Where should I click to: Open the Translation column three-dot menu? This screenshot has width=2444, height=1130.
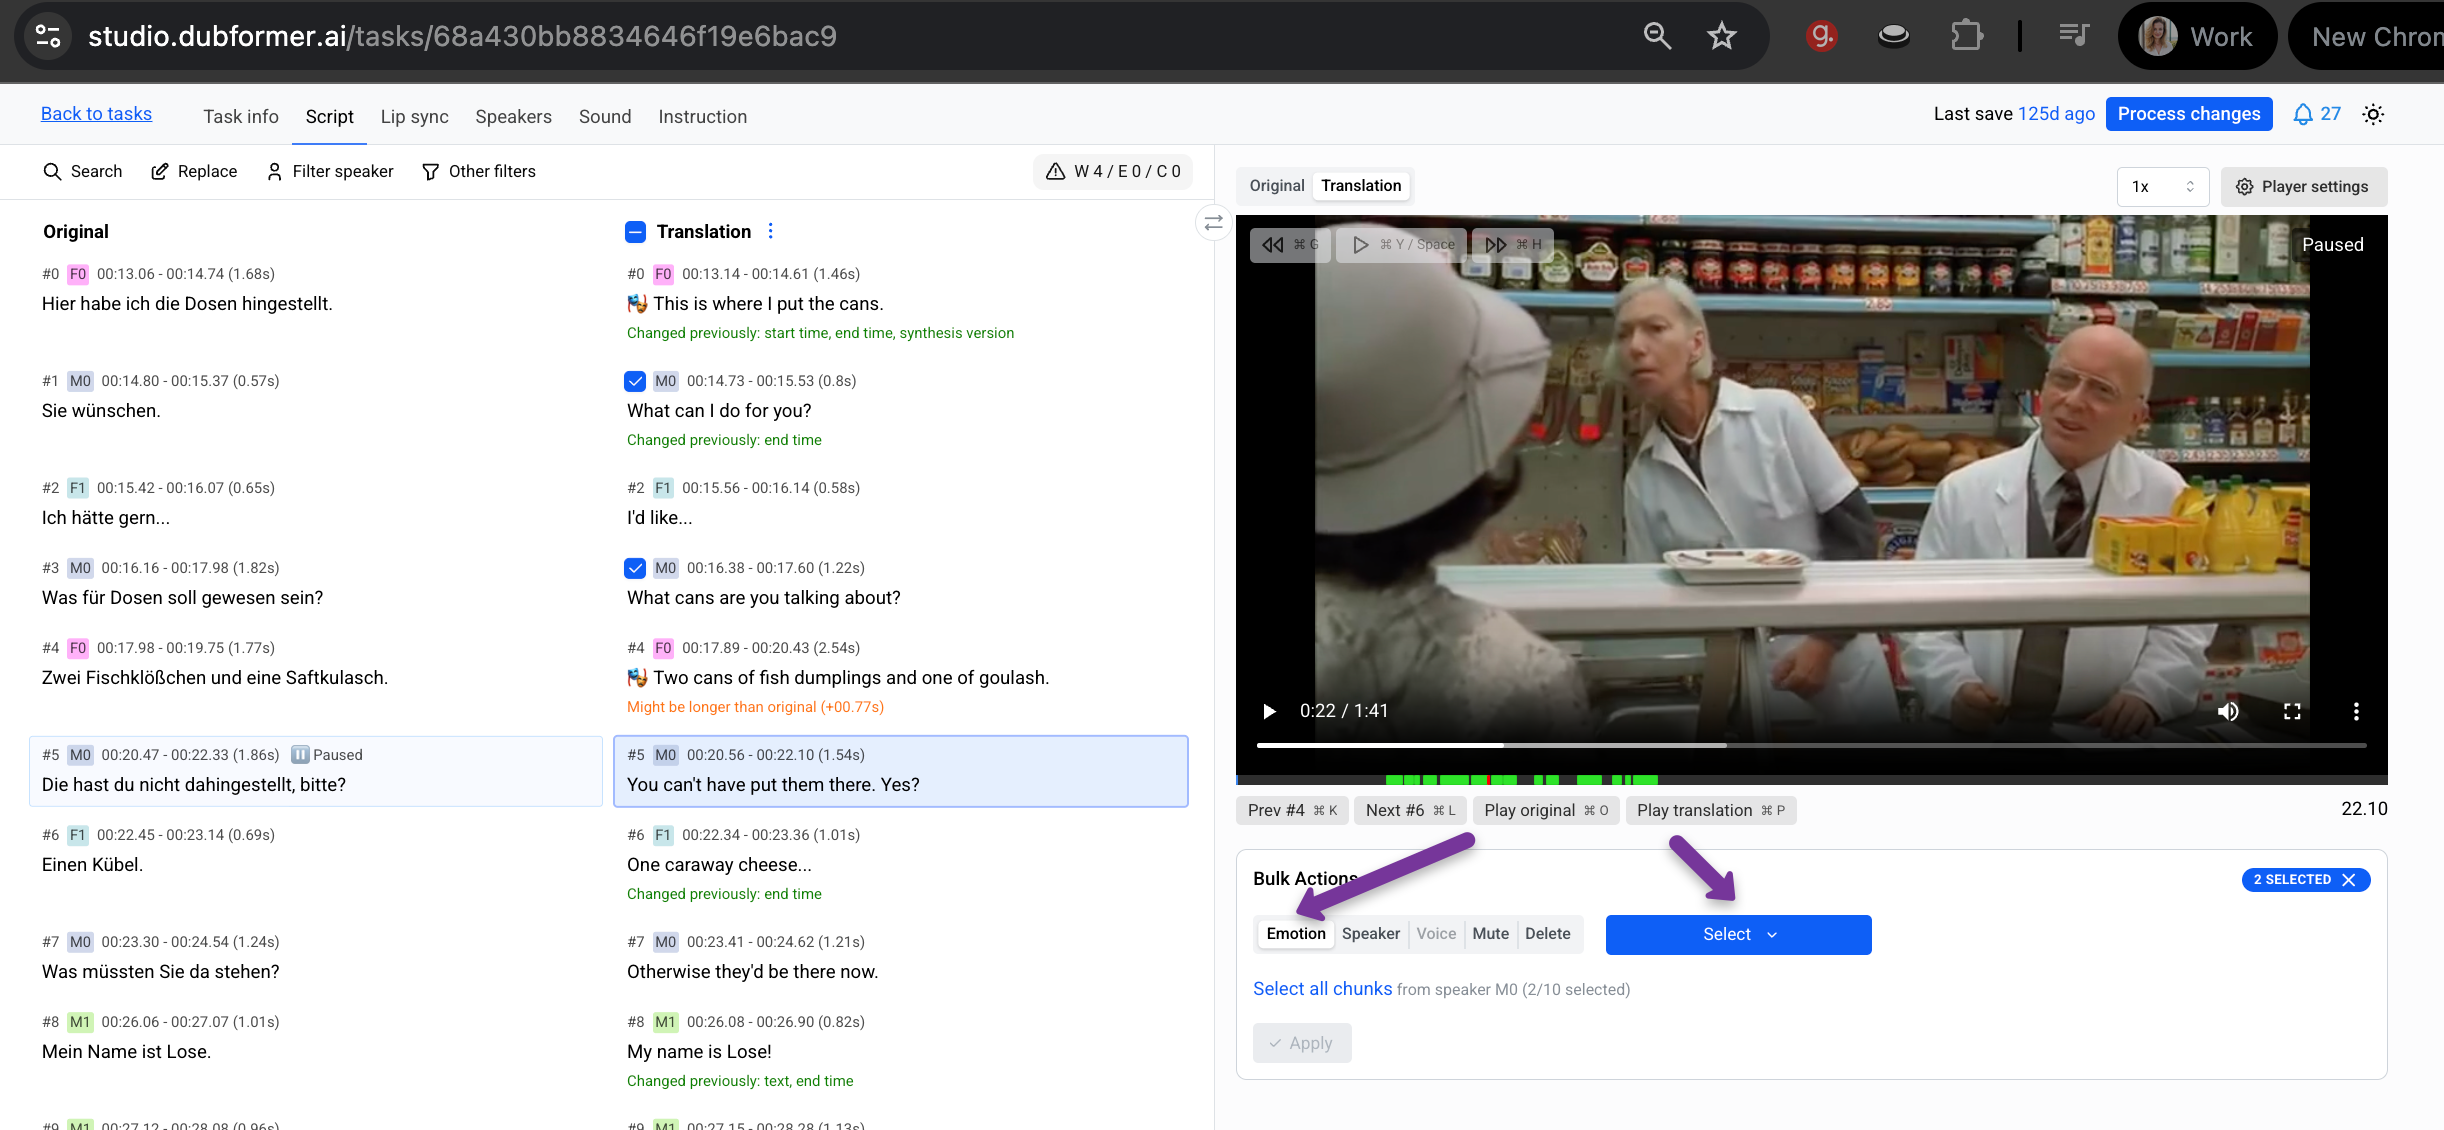770,231
